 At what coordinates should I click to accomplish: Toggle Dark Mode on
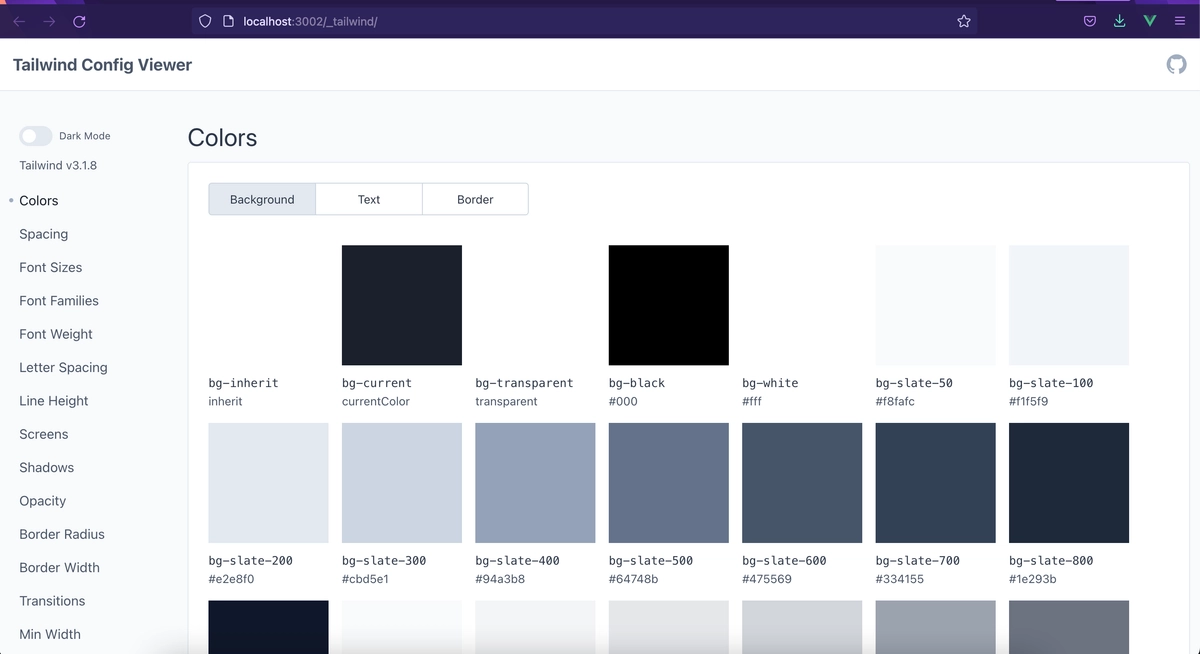36,135
